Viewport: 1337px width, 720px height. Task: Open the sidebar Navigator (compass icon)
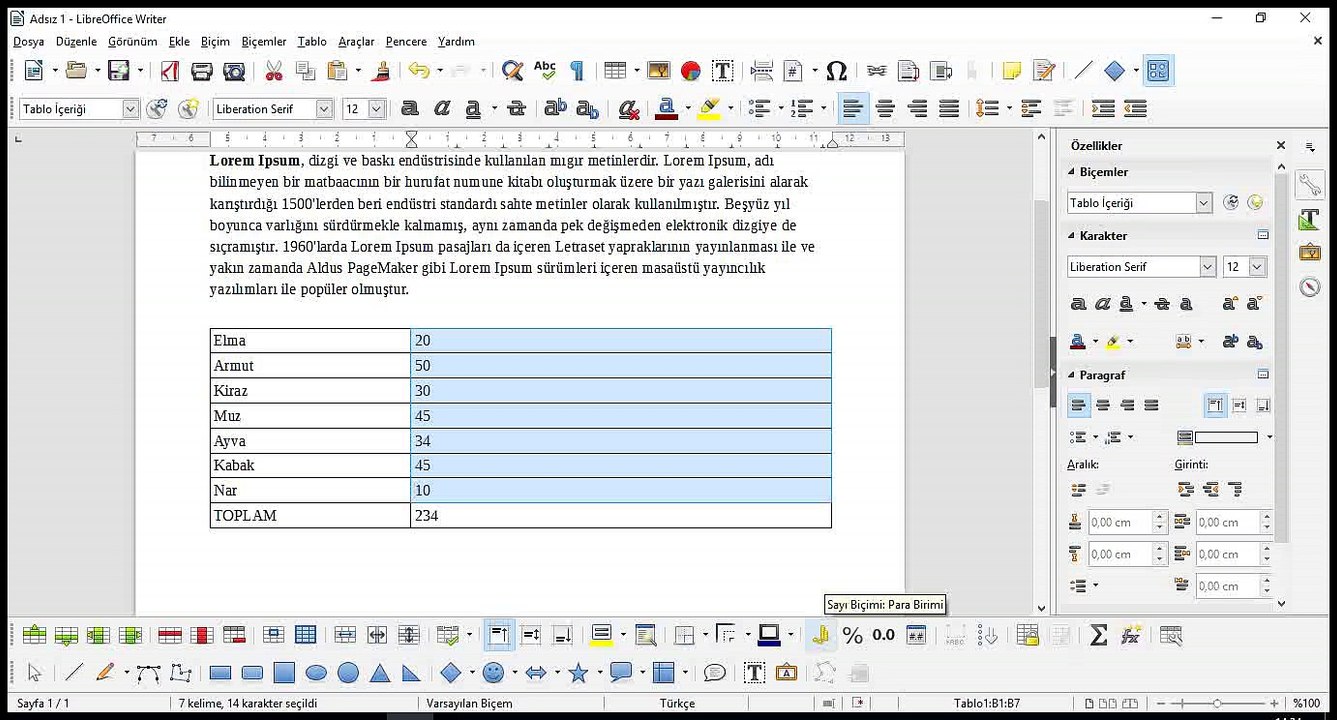(x=1310, y=287)
